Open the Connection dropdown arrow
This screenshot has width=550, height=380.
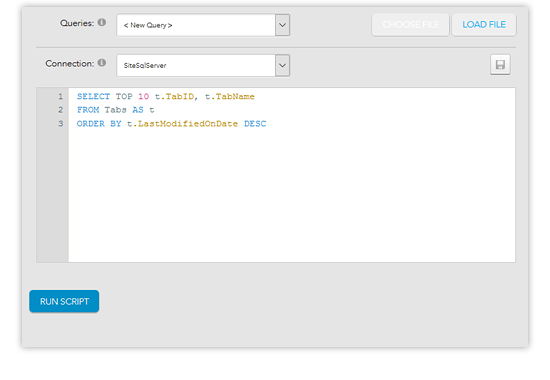(x=282, y=65)
